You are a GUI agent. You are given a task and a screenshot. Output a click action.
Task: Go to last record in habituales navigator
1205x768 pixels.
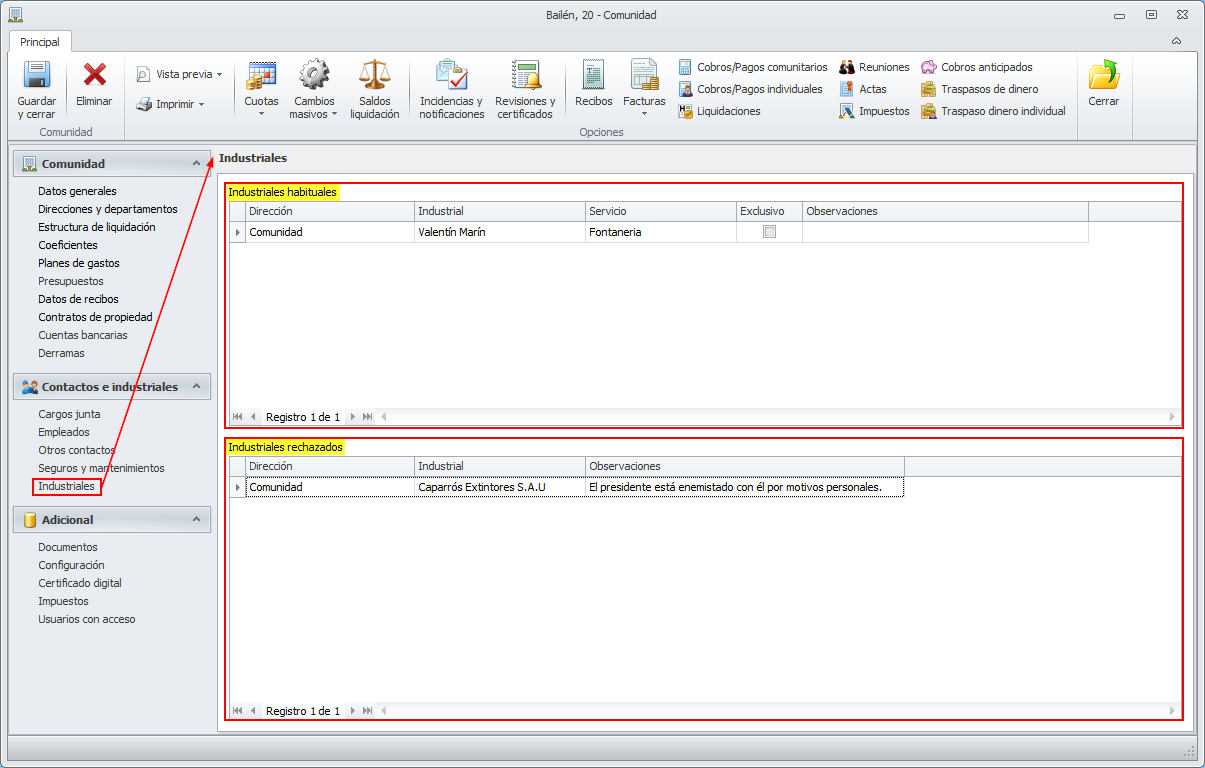pyautogui.click(x=368, y=417)
